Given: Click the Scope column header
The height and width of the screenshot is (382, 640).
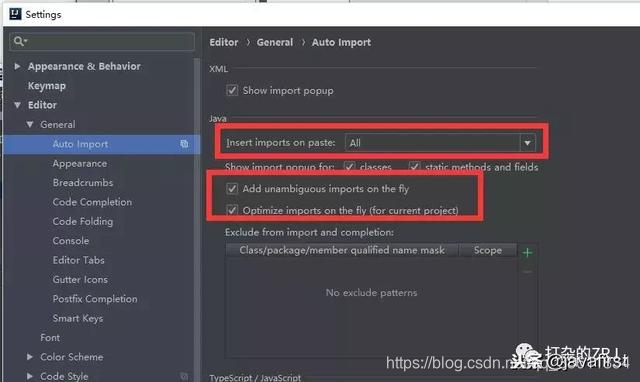Looking at the screenshot, I should [x=488, y=250].
